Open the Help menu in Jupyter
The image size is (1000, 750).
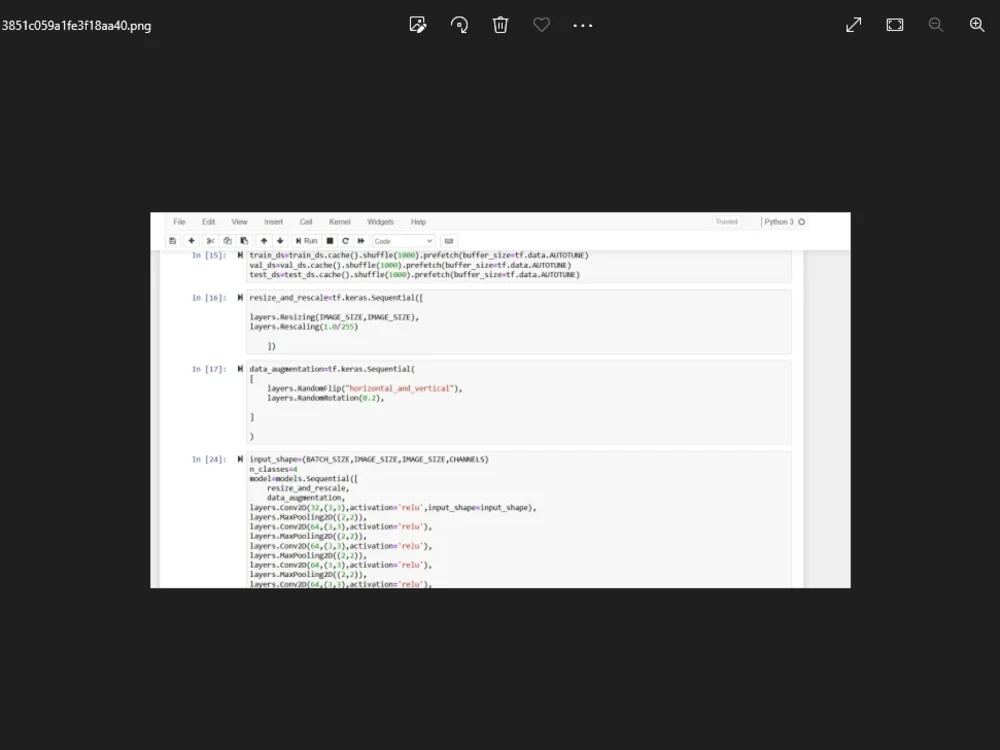pyautogui.click(x=418, y=222)
